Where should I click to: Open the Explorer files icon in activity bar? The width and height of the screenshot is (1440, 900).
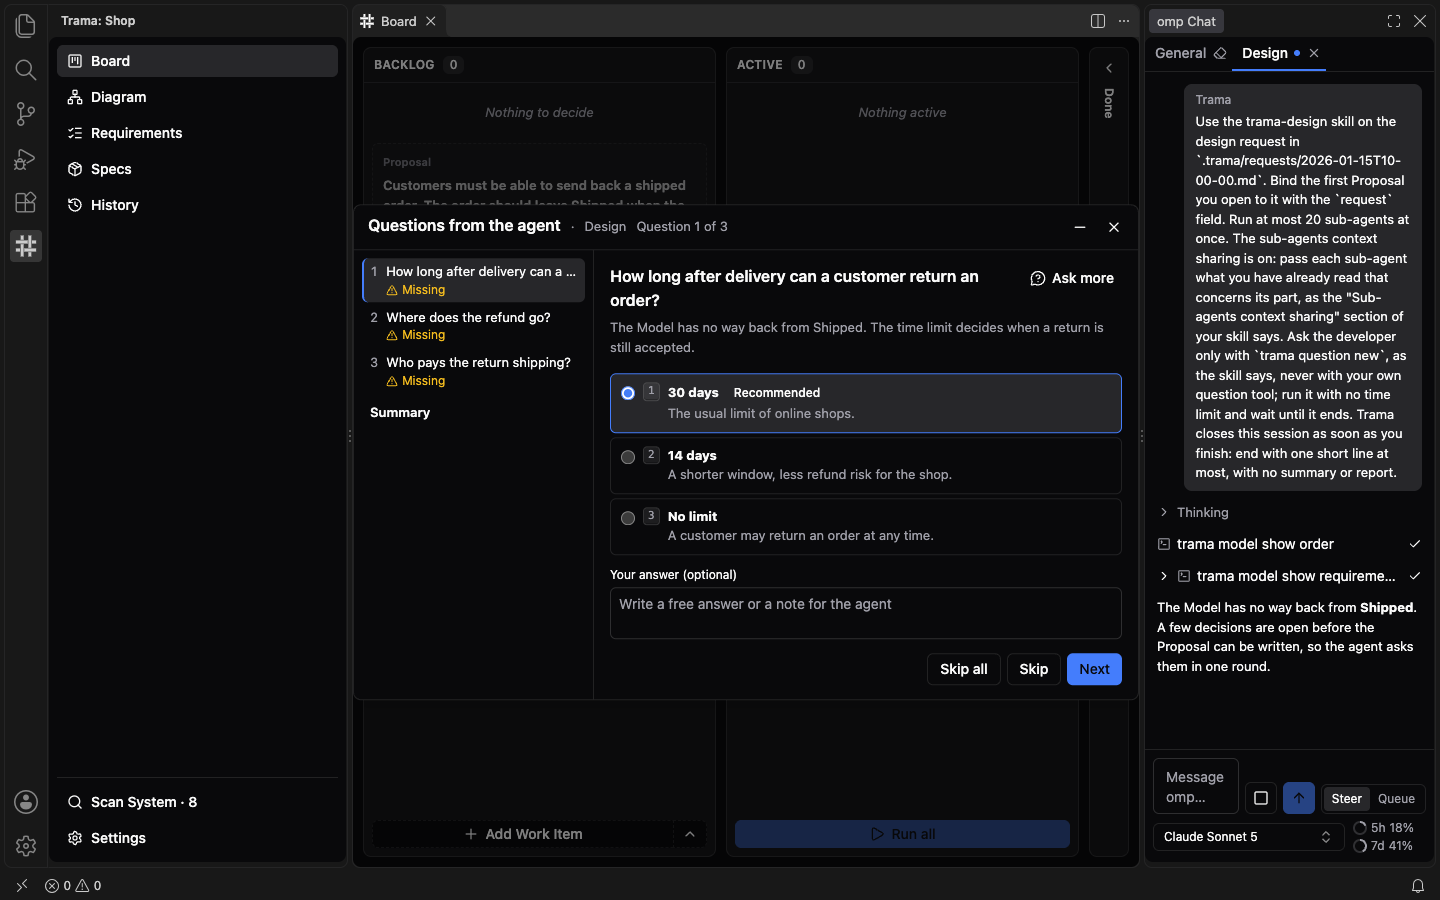[x=26, y=25]
